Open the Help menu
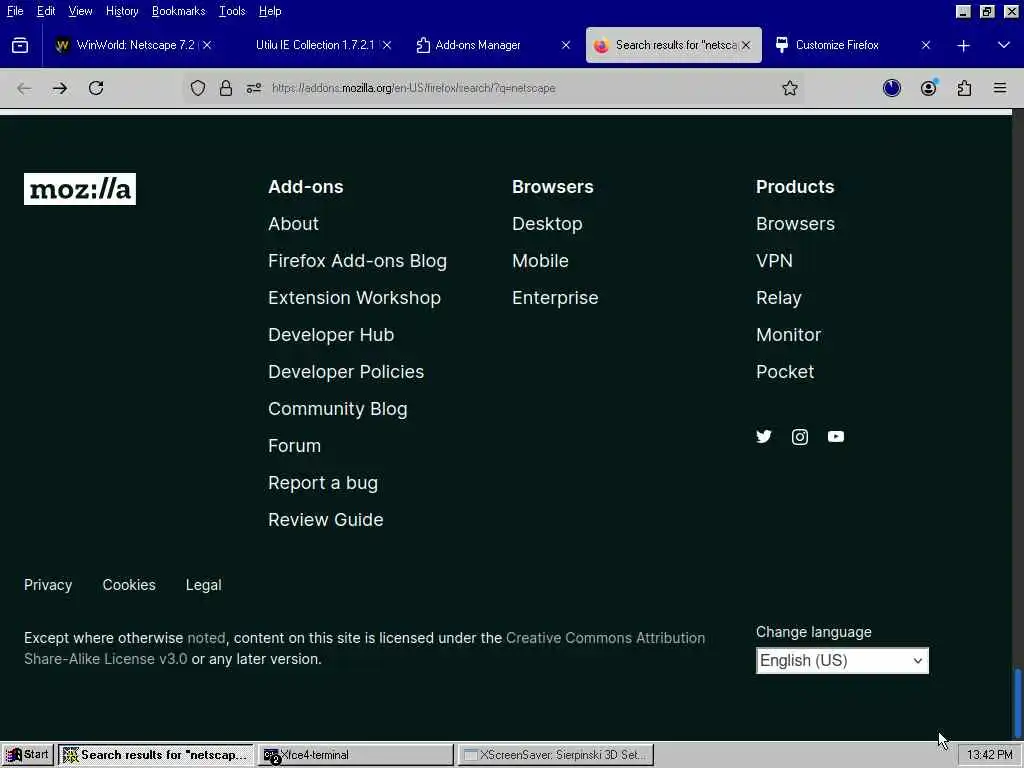1024x768 pixels. pos(270,11)
